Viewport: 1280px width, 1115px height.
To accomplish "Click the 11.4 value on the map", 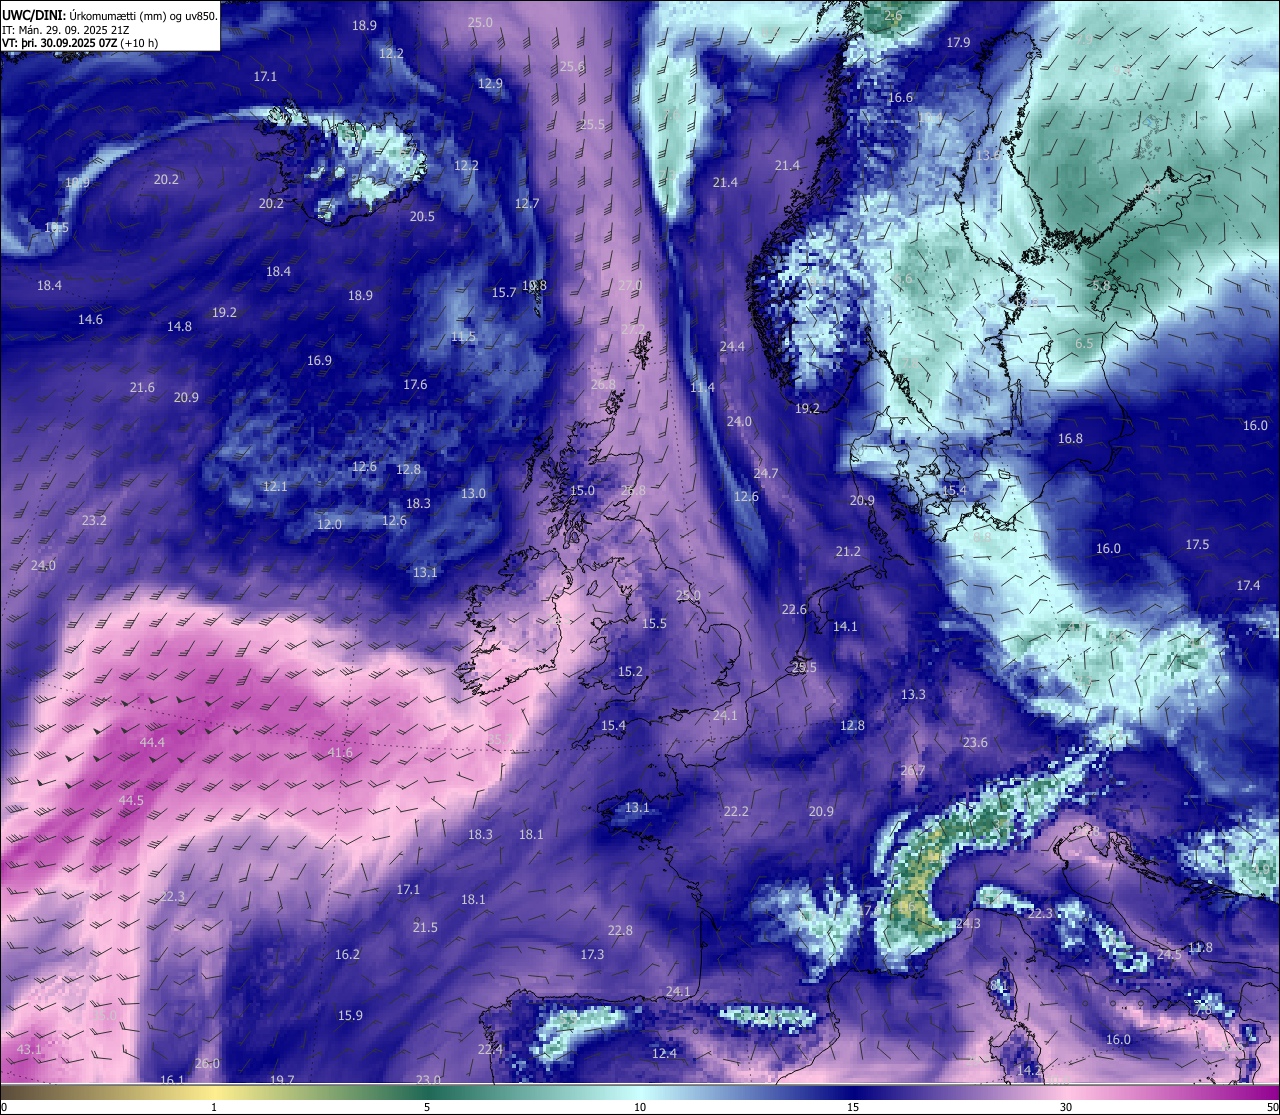I will [x=702, y=387].
